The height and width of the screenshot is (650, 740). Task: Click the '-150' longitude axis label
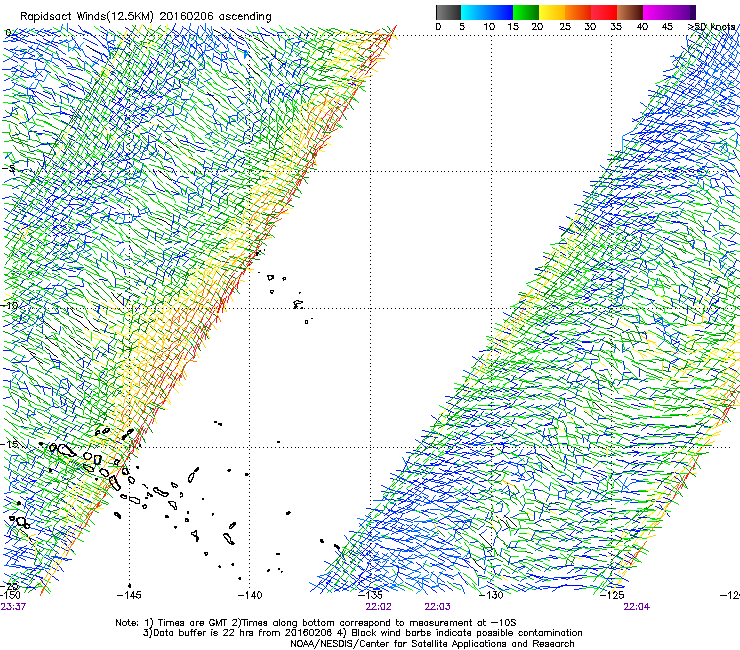pyautogui.click(x=10, y=595)
